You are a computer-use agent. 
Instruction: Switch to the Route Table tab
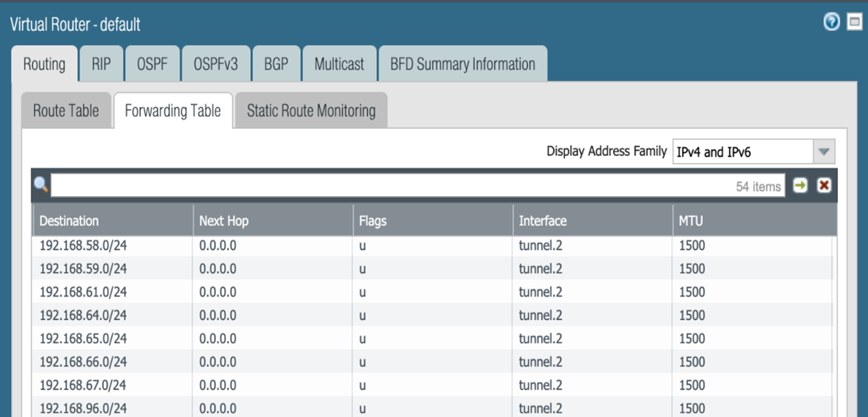tap(66, 111)
